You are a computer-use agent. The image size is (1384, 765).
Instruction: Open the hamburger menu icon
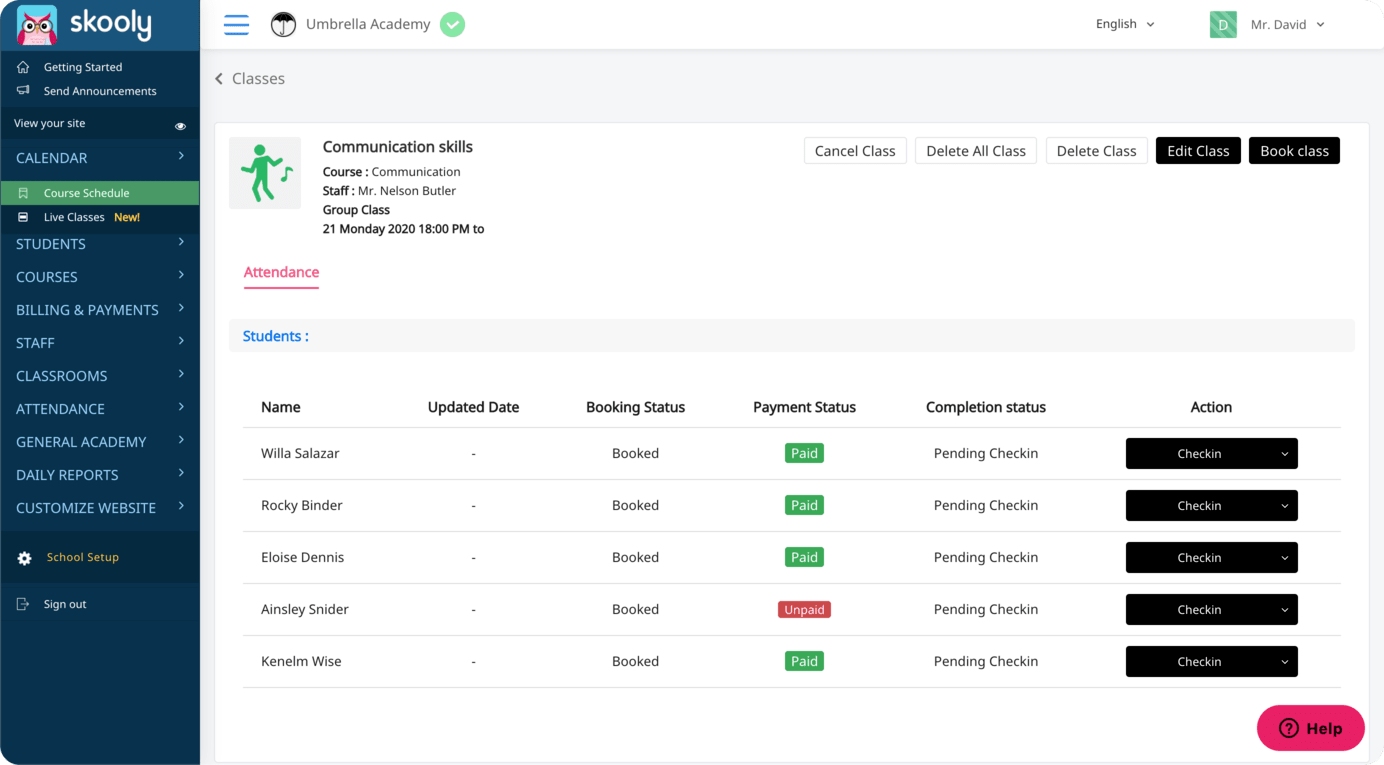[236, 25]
